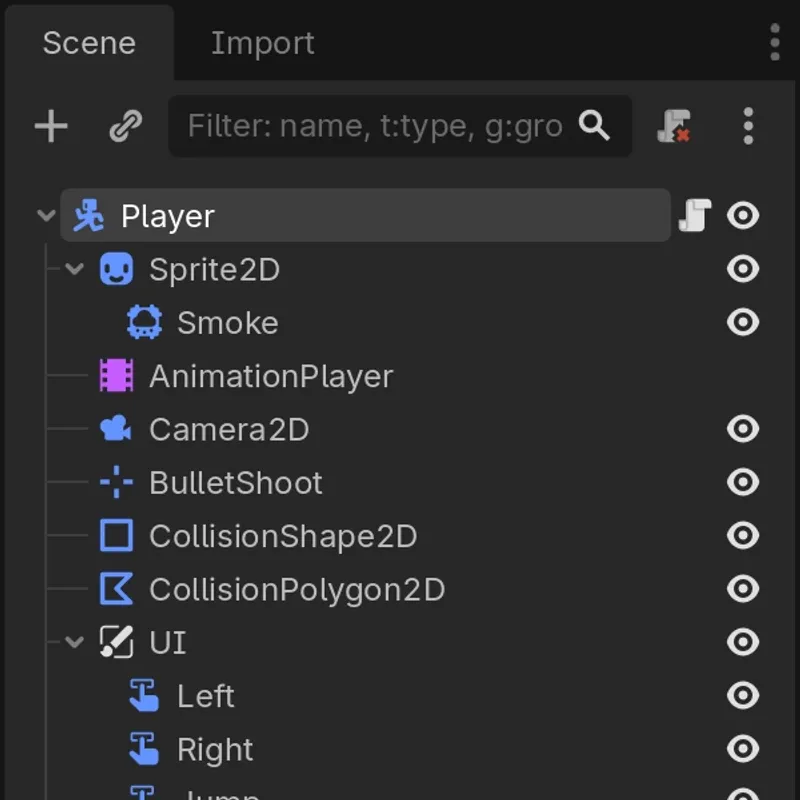Switch to the Import tab
This screenshot has height=800, width=800.
click(x=262, y=43)
